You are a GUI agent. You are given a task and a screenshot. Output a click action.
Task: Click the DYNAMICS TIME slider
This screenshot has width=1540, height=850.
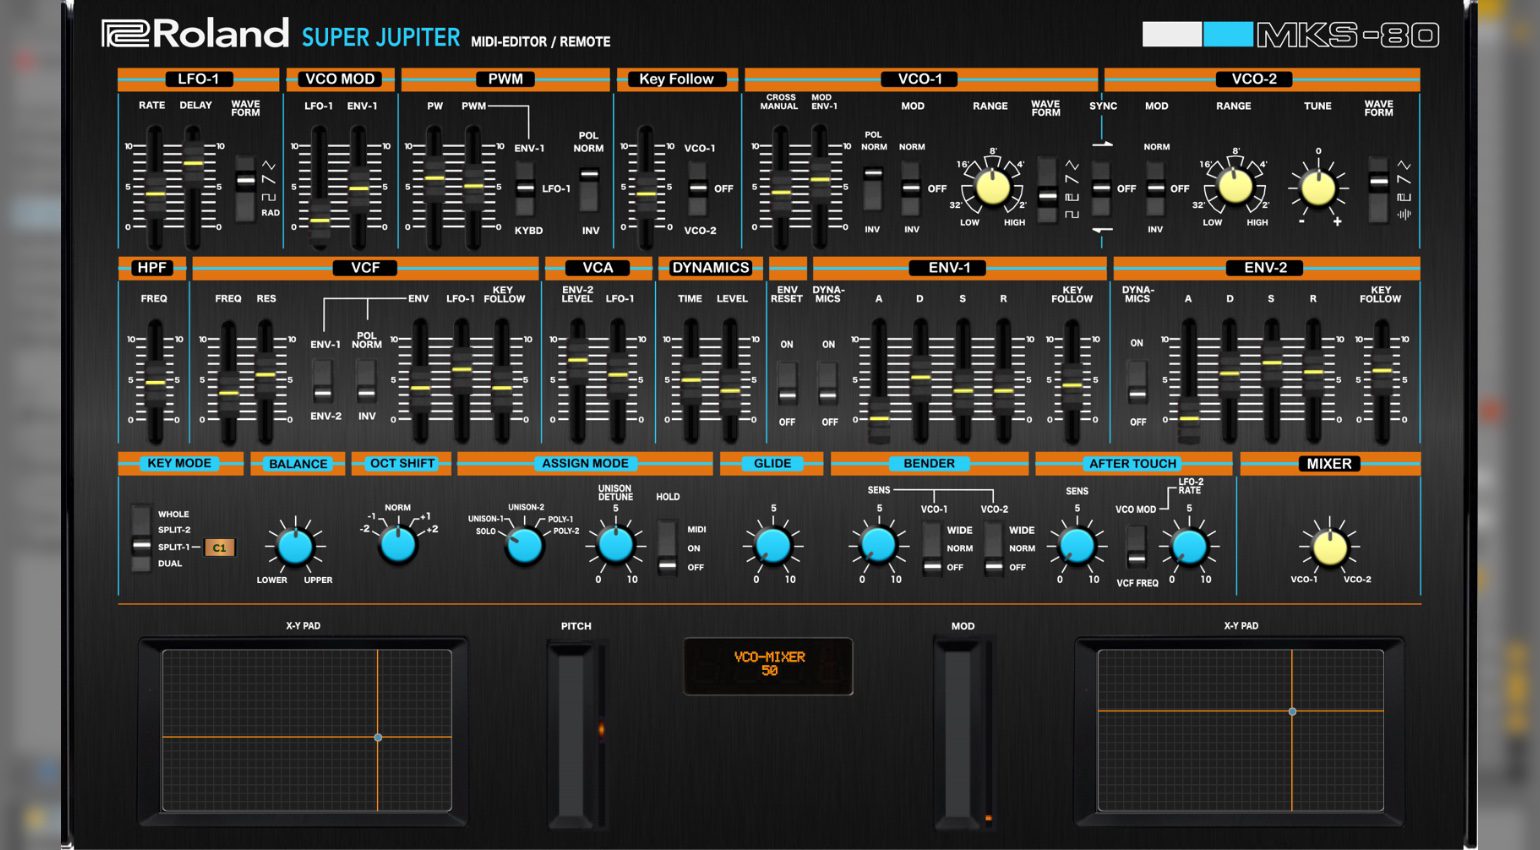tap(690, 382)
